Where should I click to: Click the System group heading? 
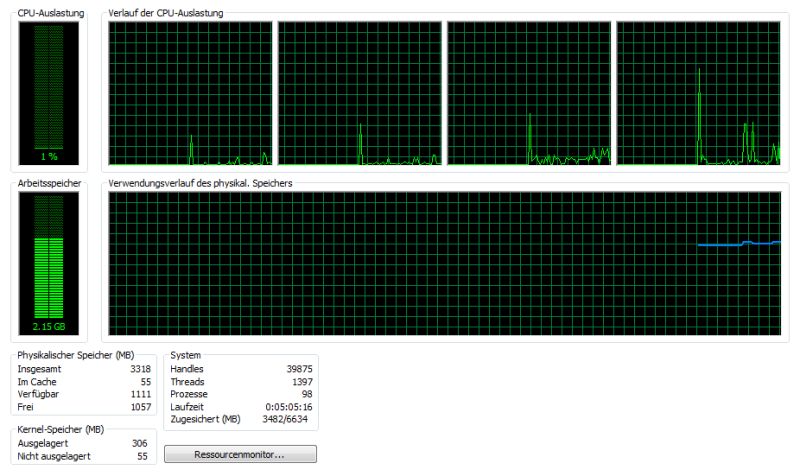coord(185,355)
